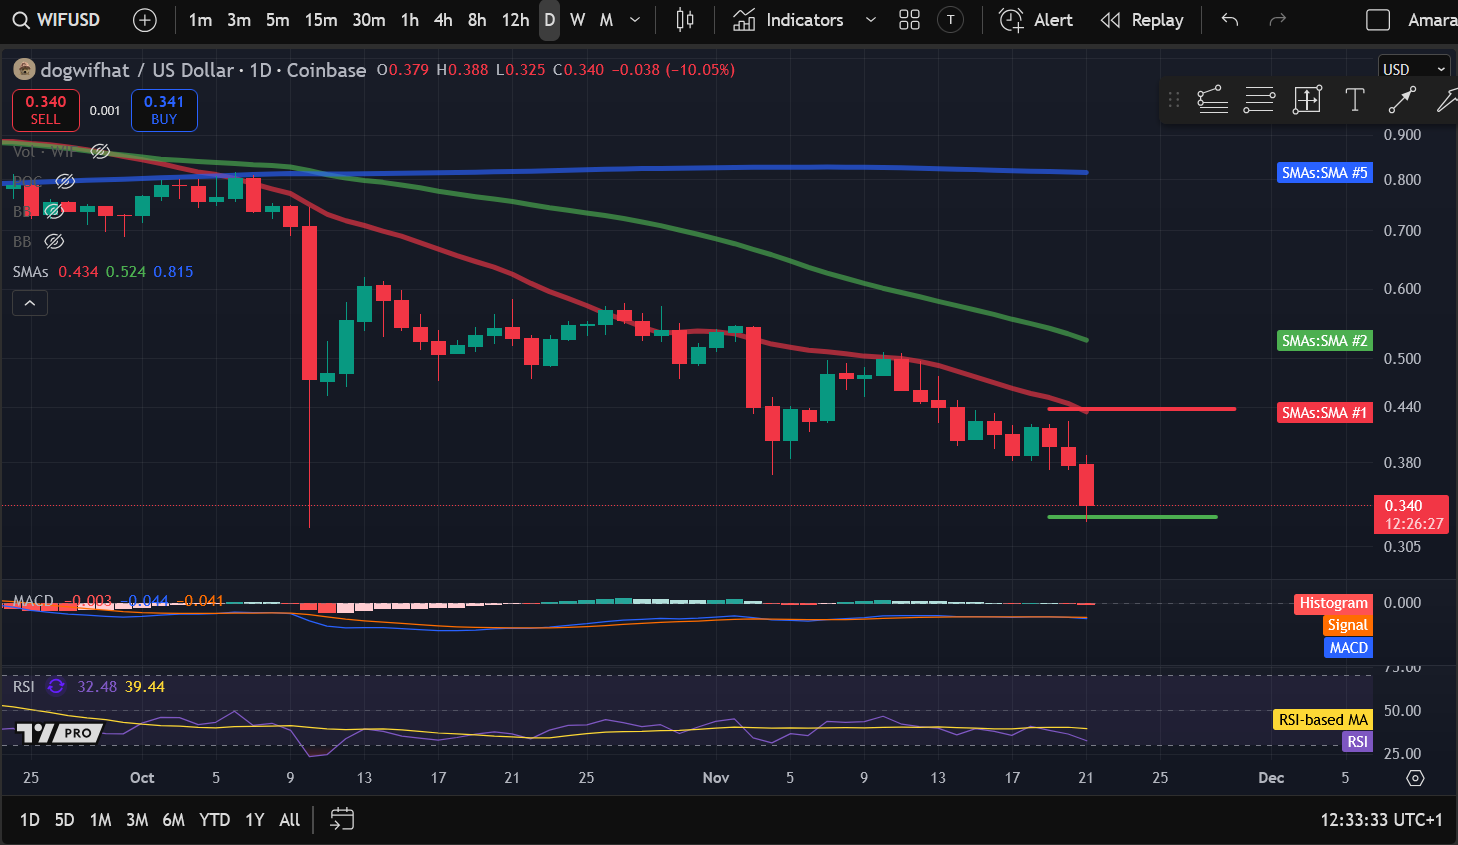
Task: Open the Alert creation icon
Action: 1011,20
